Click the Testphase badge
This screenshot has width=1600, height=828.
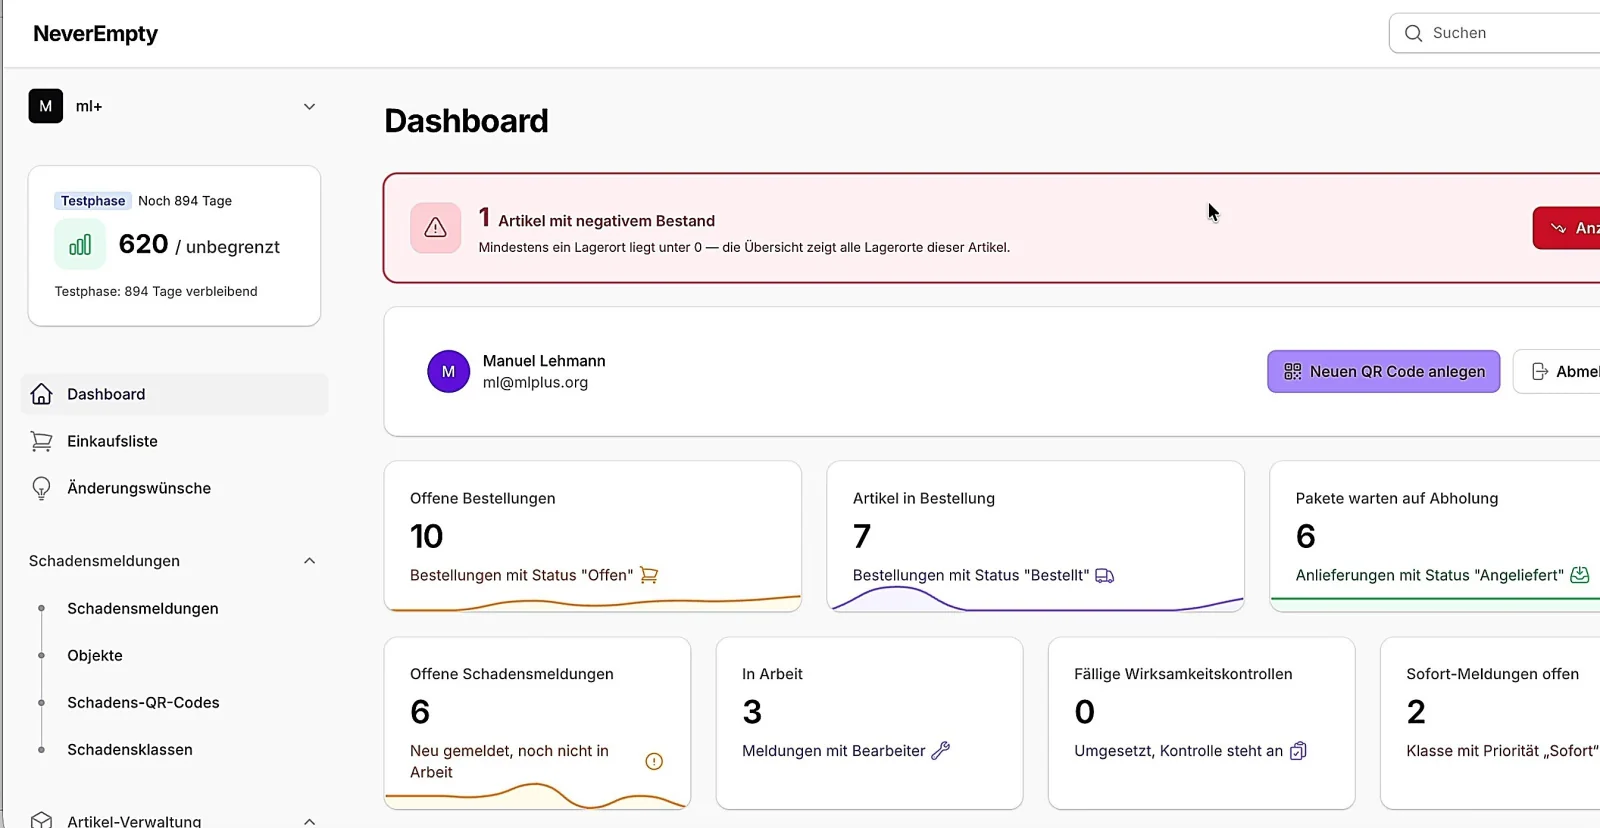pos(93,201)
